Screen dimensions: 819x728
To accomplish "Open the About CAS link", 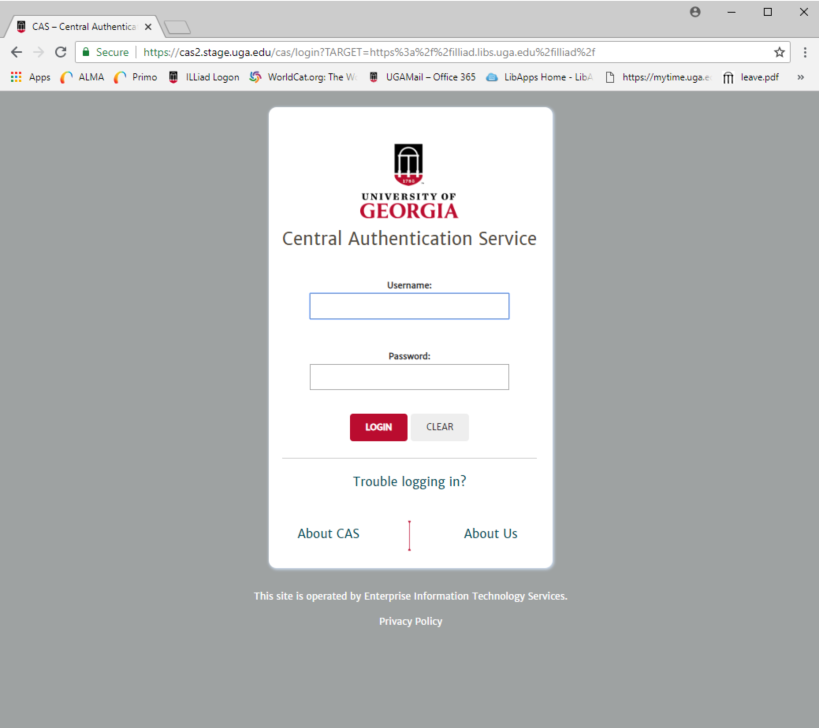I will point(328,534).
